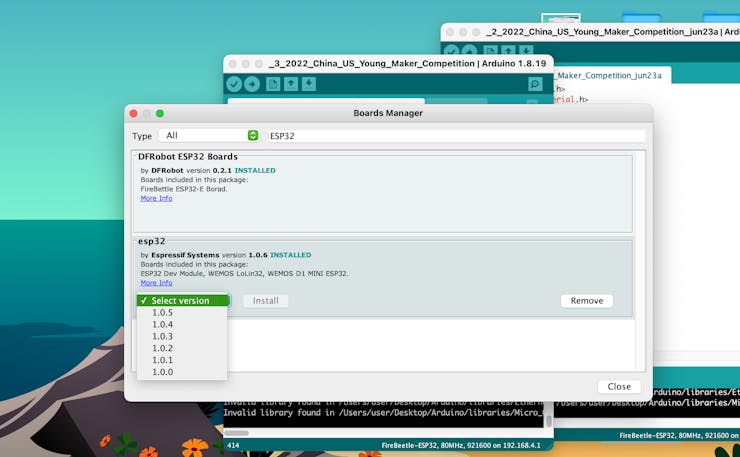Viewport: 740px width, 457px height.
Task: Click the Type label in Boards Manager
Action: (x=142, y=136)
